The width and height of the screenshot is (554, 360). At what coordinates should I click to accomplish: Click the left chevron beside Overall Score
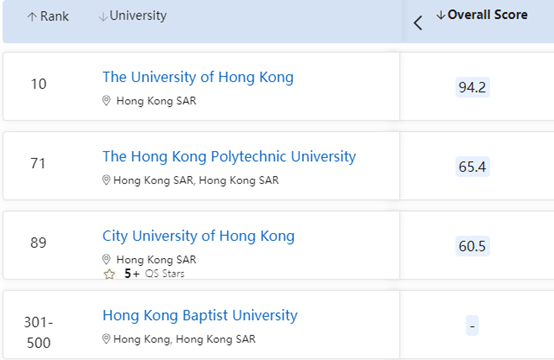(418, 23)
